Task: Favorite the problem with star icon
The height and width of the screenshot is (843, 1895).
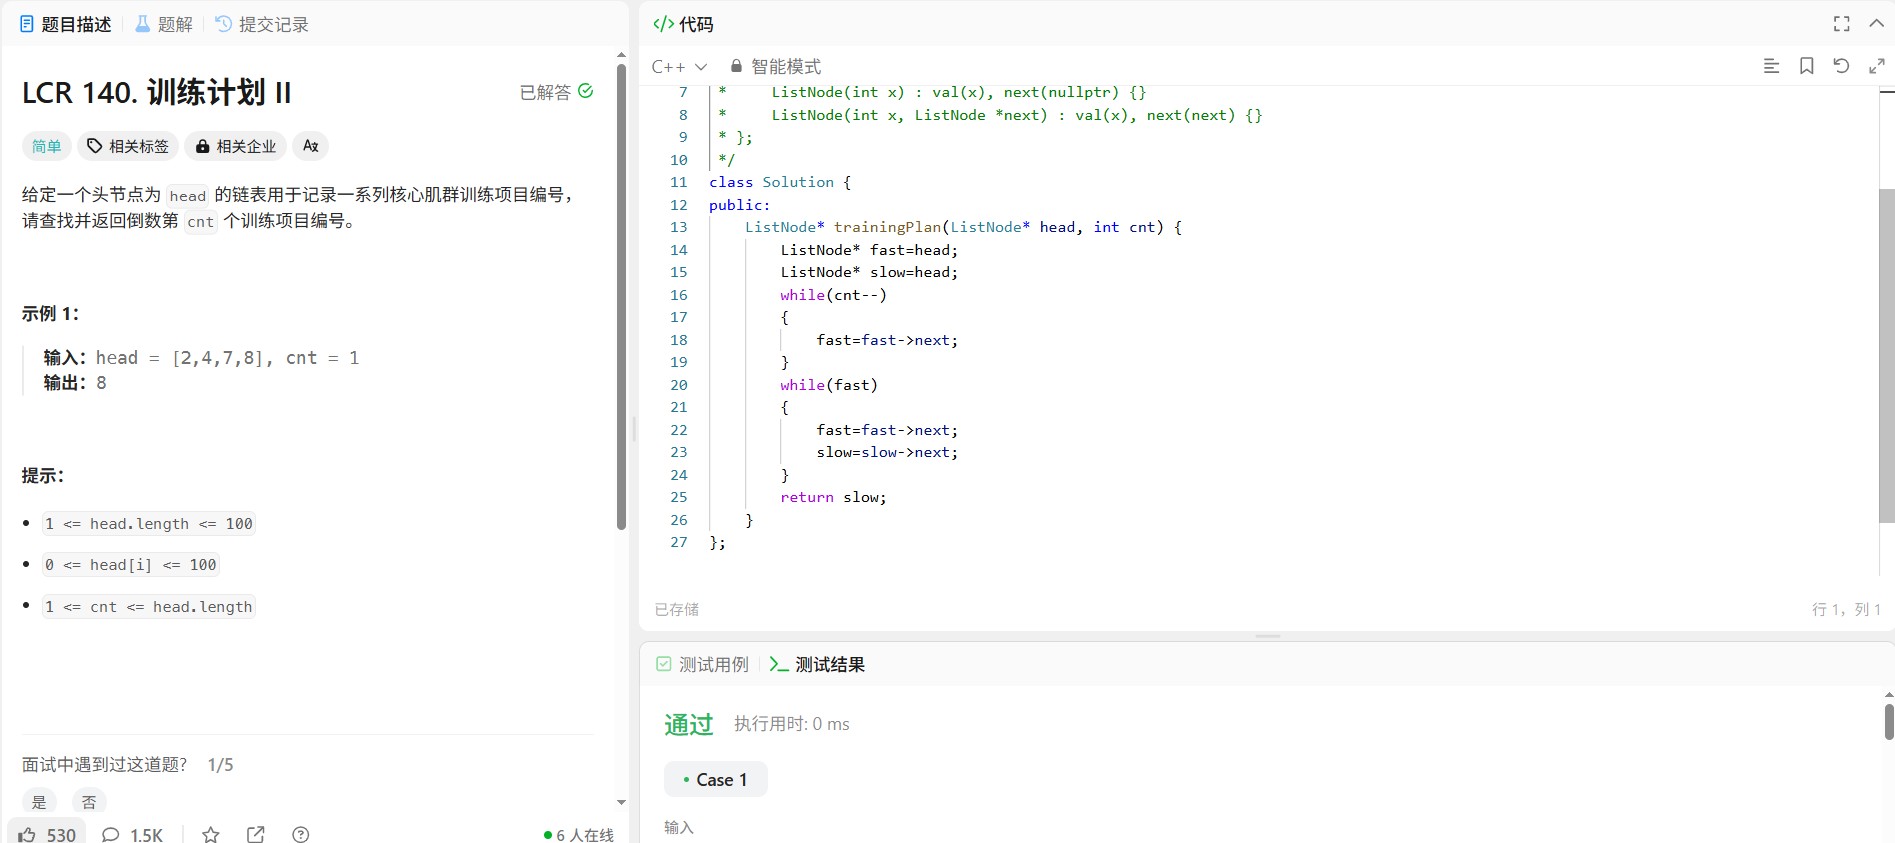Action: [211, 834]
